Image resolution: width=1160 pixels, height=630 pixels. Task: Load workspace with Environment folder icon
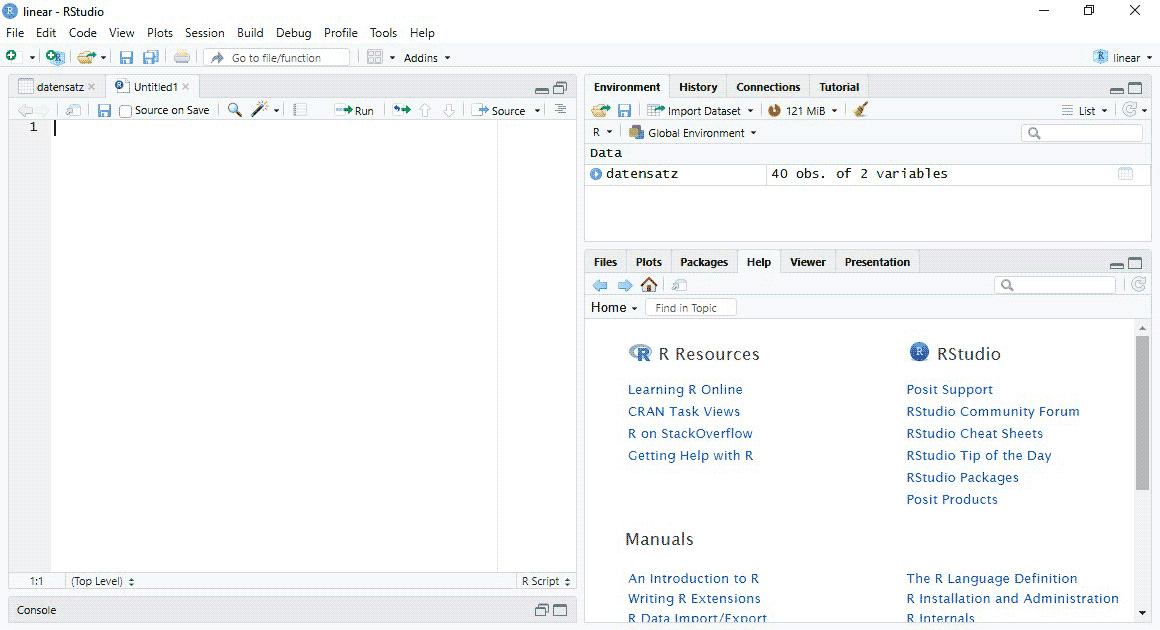click(x=601, y=110)
